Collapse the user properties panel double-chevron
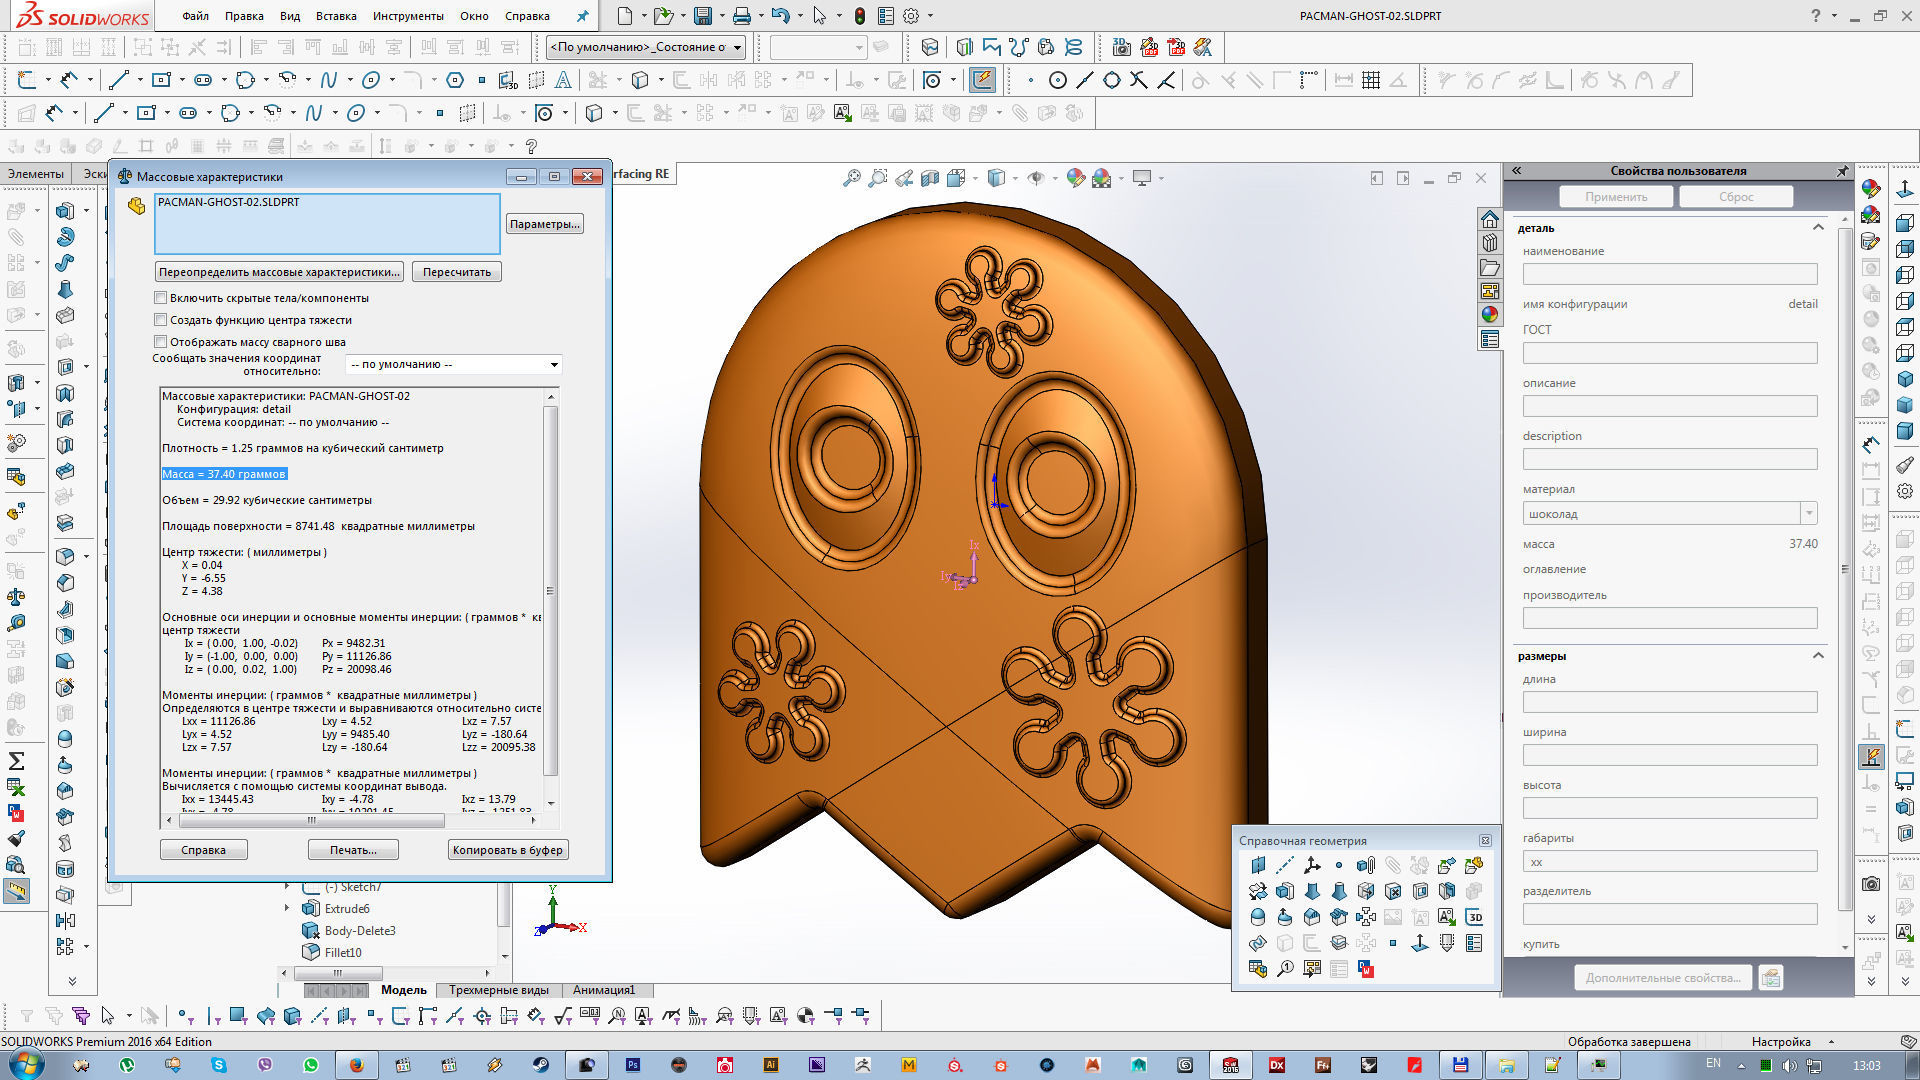 pyautogui.click(x=1517, y=171)
